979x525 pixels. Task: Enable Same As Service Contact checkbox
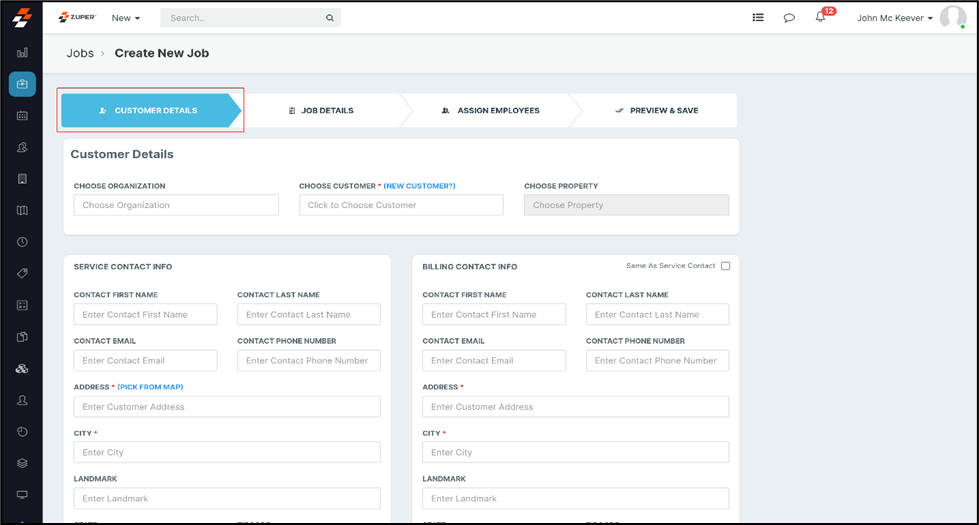point(725,266)
